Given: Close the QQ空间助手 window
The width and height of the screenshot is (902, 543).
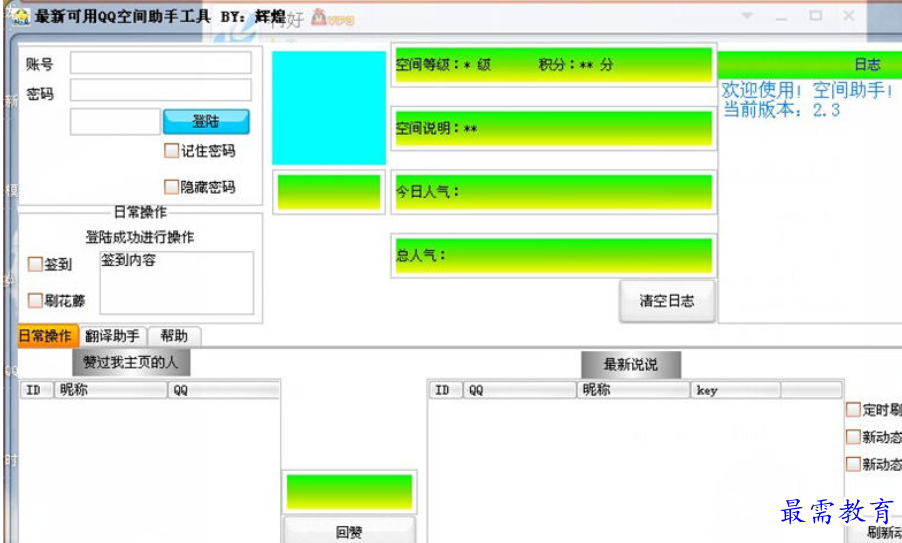Looking at the screenshot, I should coord(849,16).
